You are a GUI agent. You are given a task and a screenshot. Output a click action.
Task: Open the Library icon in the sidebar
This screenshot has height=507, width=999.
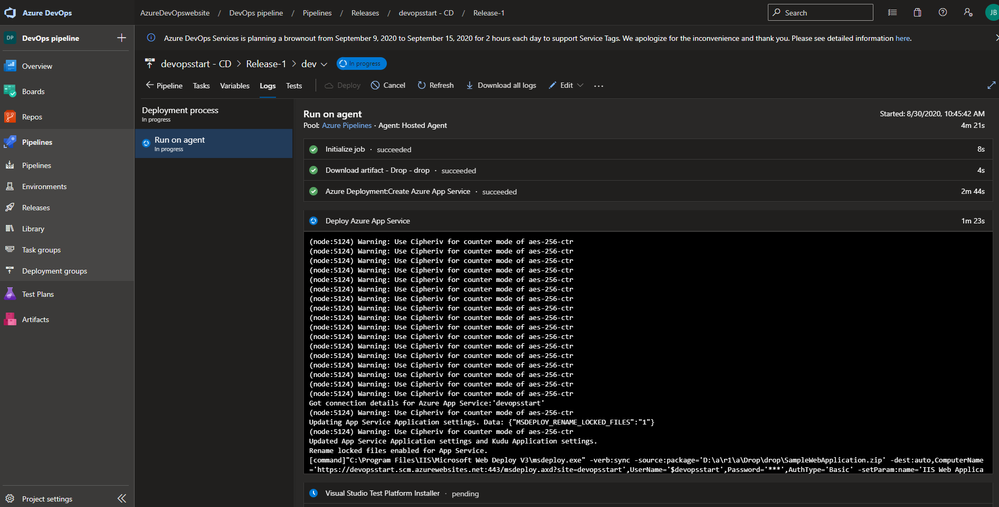point(10,228)
